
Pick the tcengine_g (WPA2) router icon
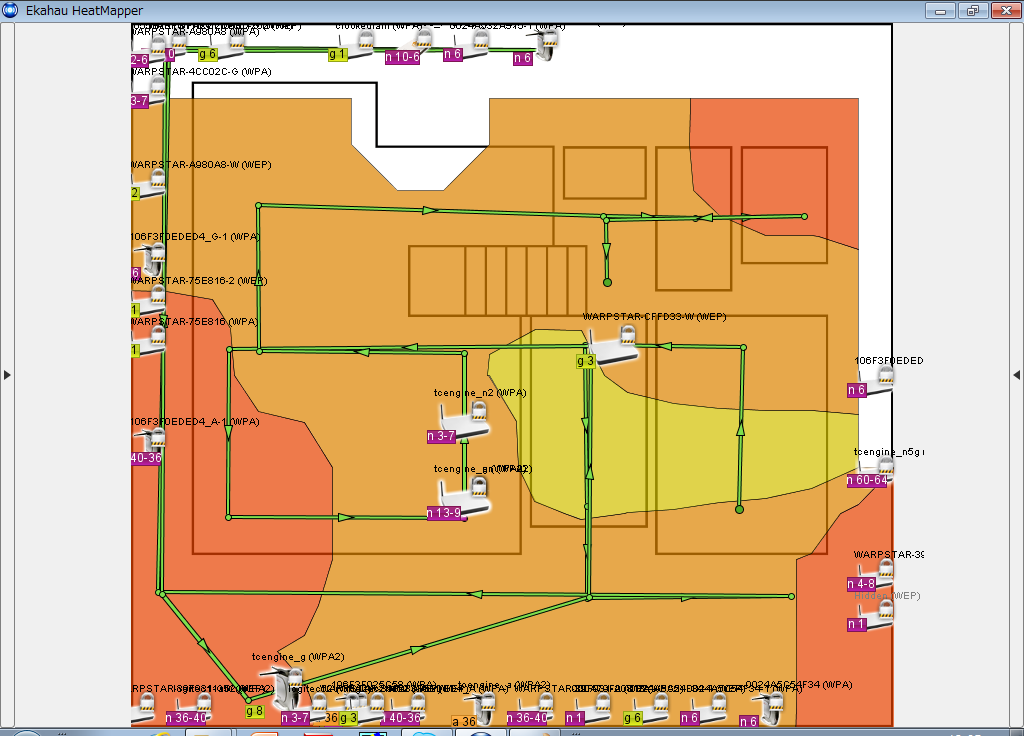point(282,688)
